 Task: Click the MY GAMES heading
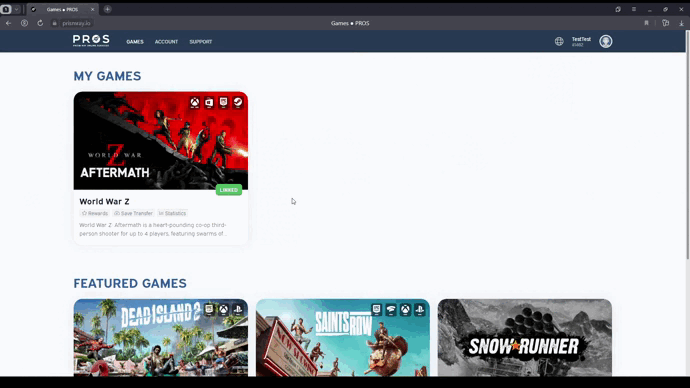tap(107, 76)
